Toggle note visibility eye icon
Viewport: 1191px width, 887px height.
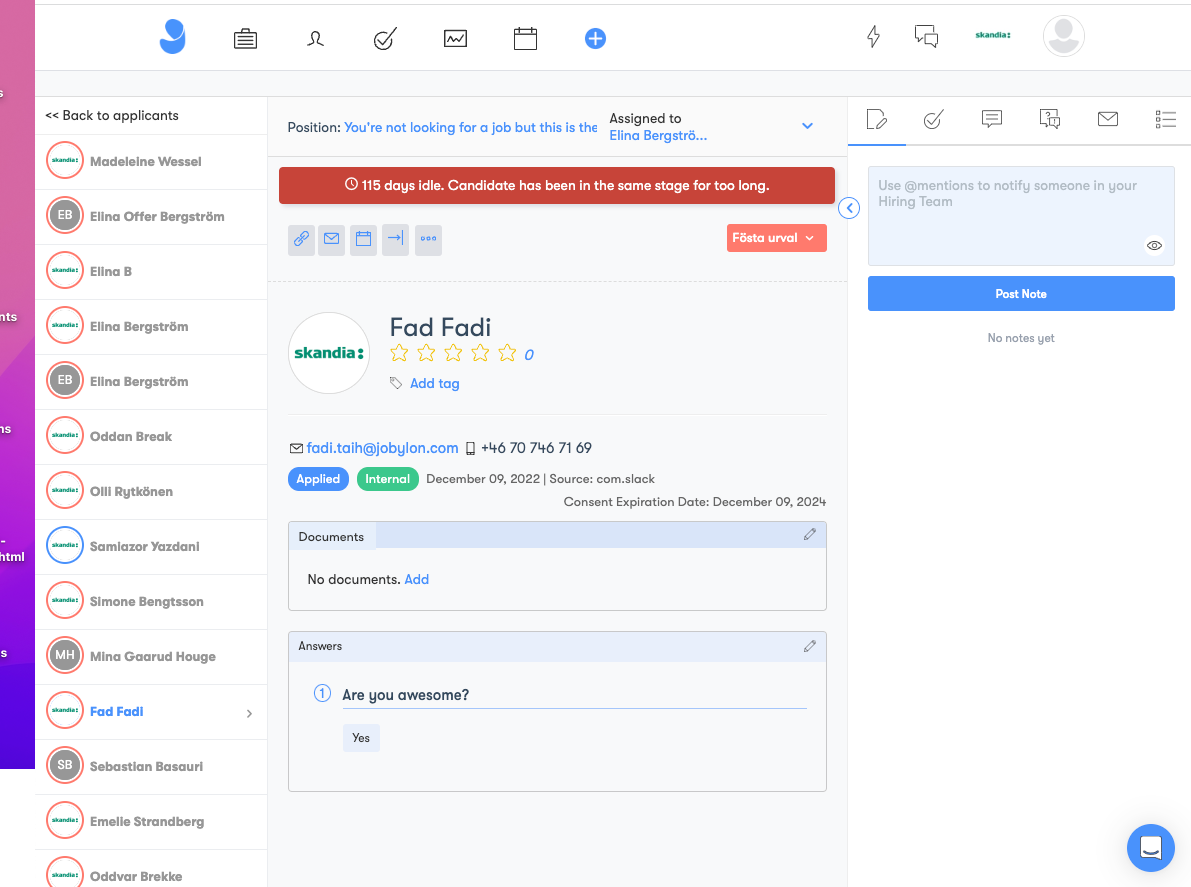(x=1154, y=245)
